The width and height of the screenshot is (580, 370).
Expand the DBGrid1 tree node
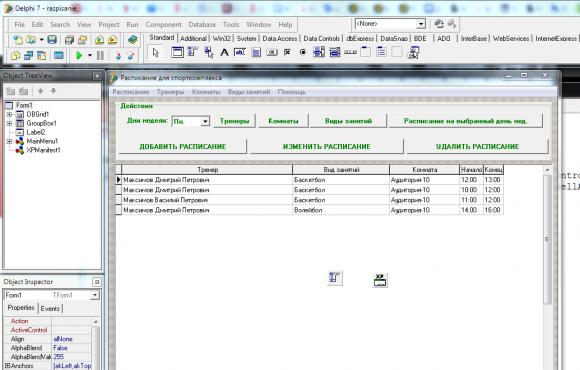[9, 114]
